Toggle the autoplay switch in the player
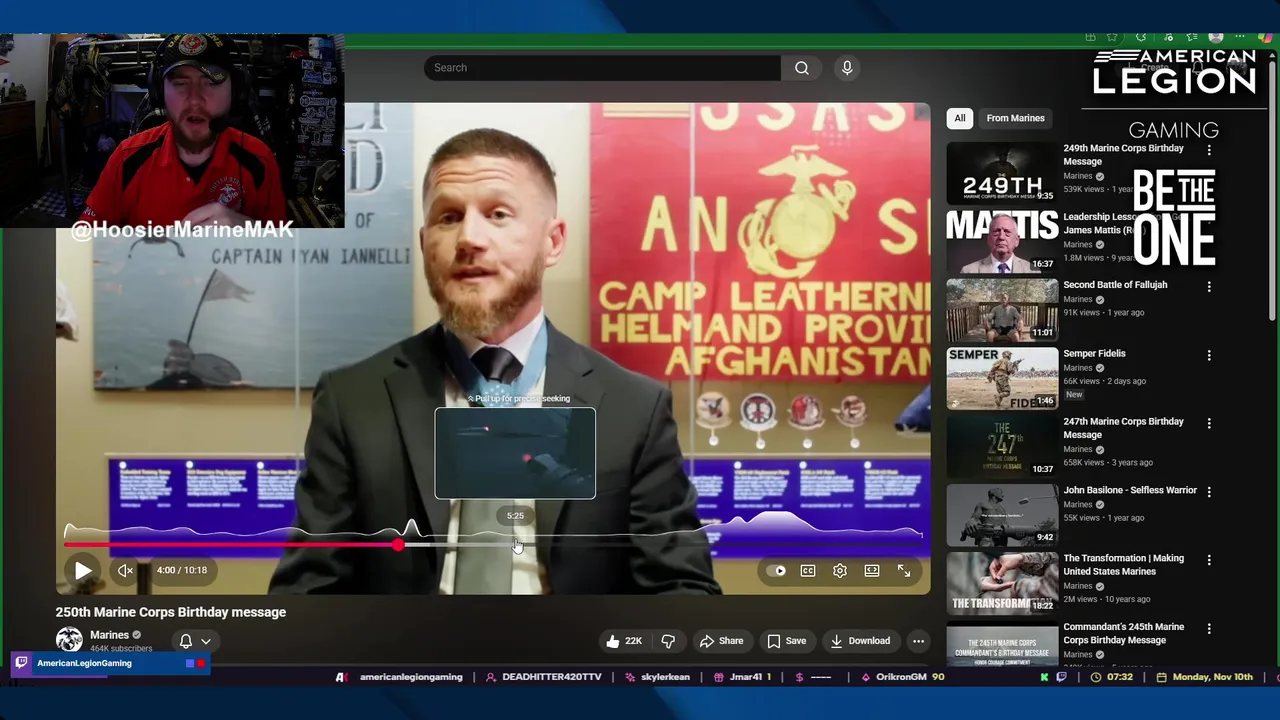Viewport: 1280px width, 720px height. (776, 571)
